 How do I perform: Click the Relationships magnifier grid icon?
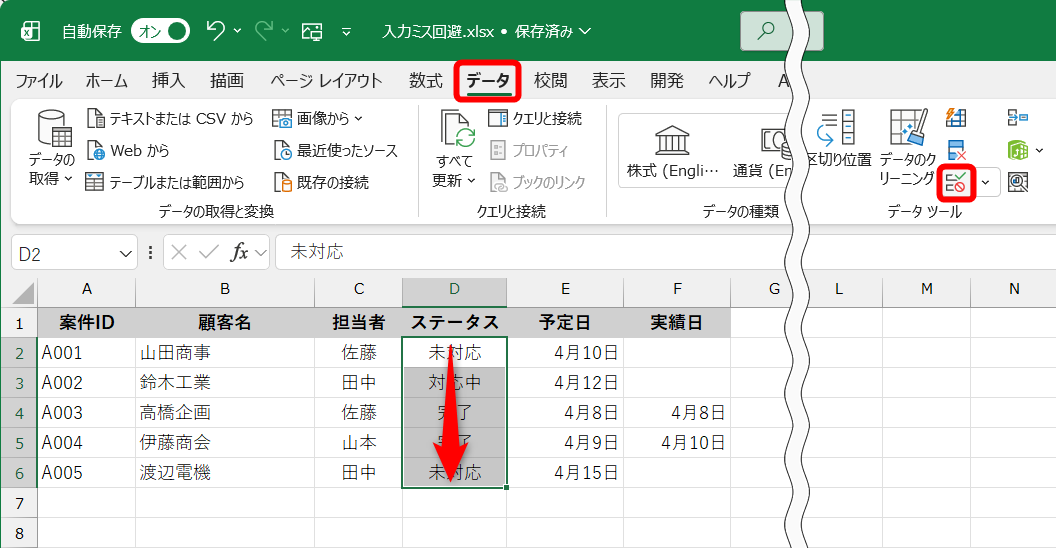tap(1018, 182)
